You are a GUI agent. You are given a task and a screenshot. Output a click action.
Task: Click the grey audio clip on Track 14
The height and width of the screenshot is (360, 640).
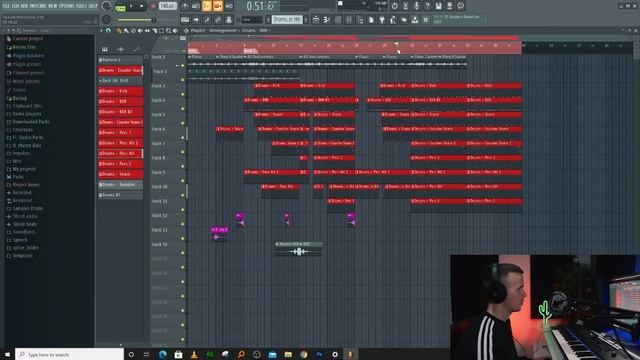tap(299, 249)
